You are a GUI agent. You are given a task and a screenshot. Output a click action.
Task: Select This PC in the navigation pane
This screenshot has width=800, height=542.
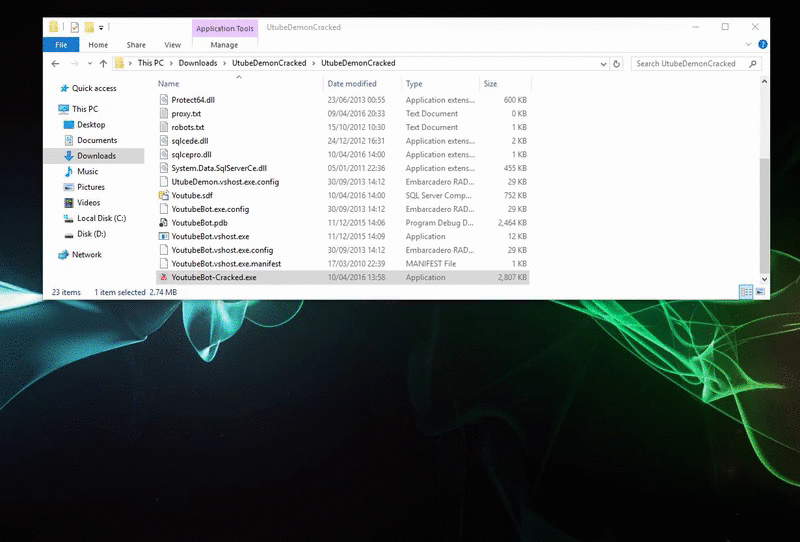[x=85, y=109]
